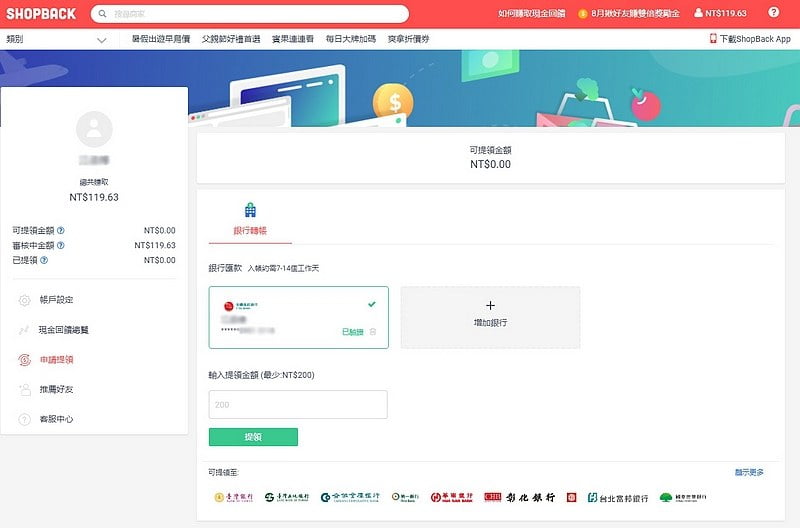Click the trash icon on bank card
Screen dimensions: 800x528
point(373,332)
